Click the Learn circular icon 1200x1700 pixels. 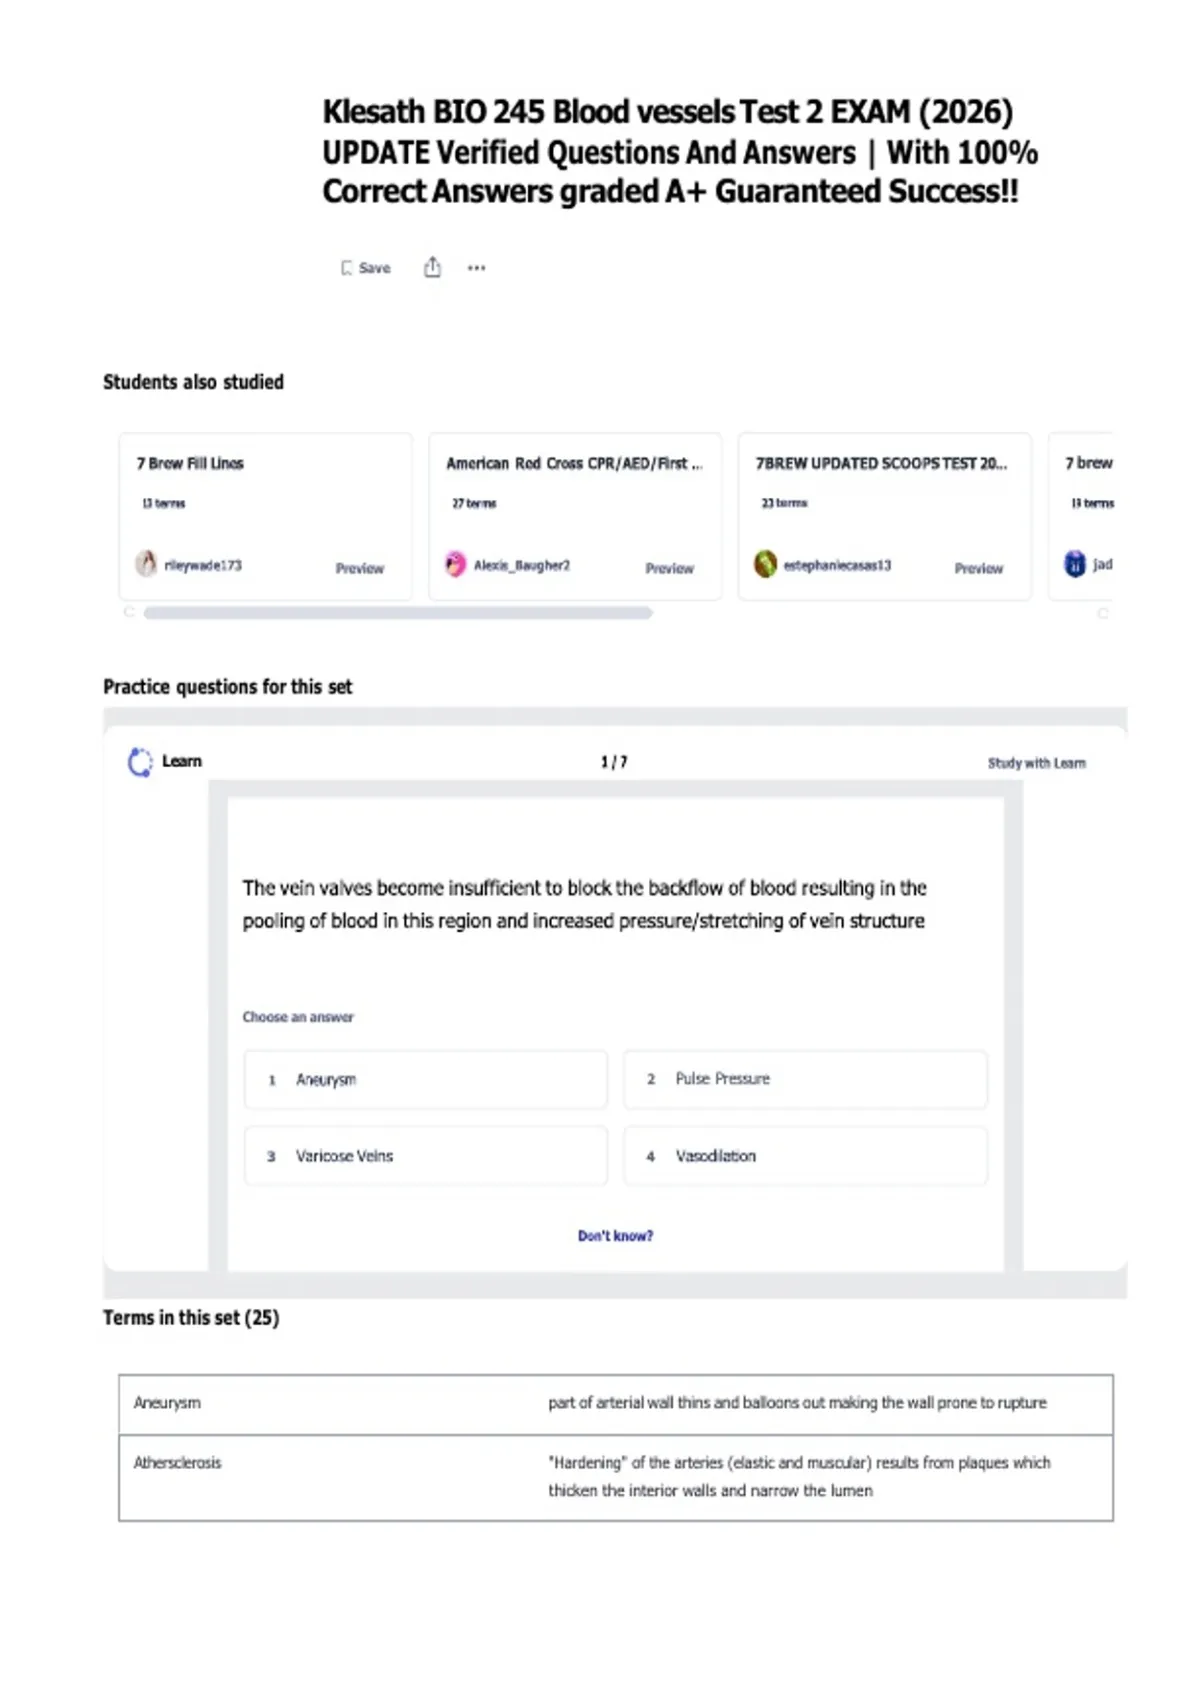(140, 762)
